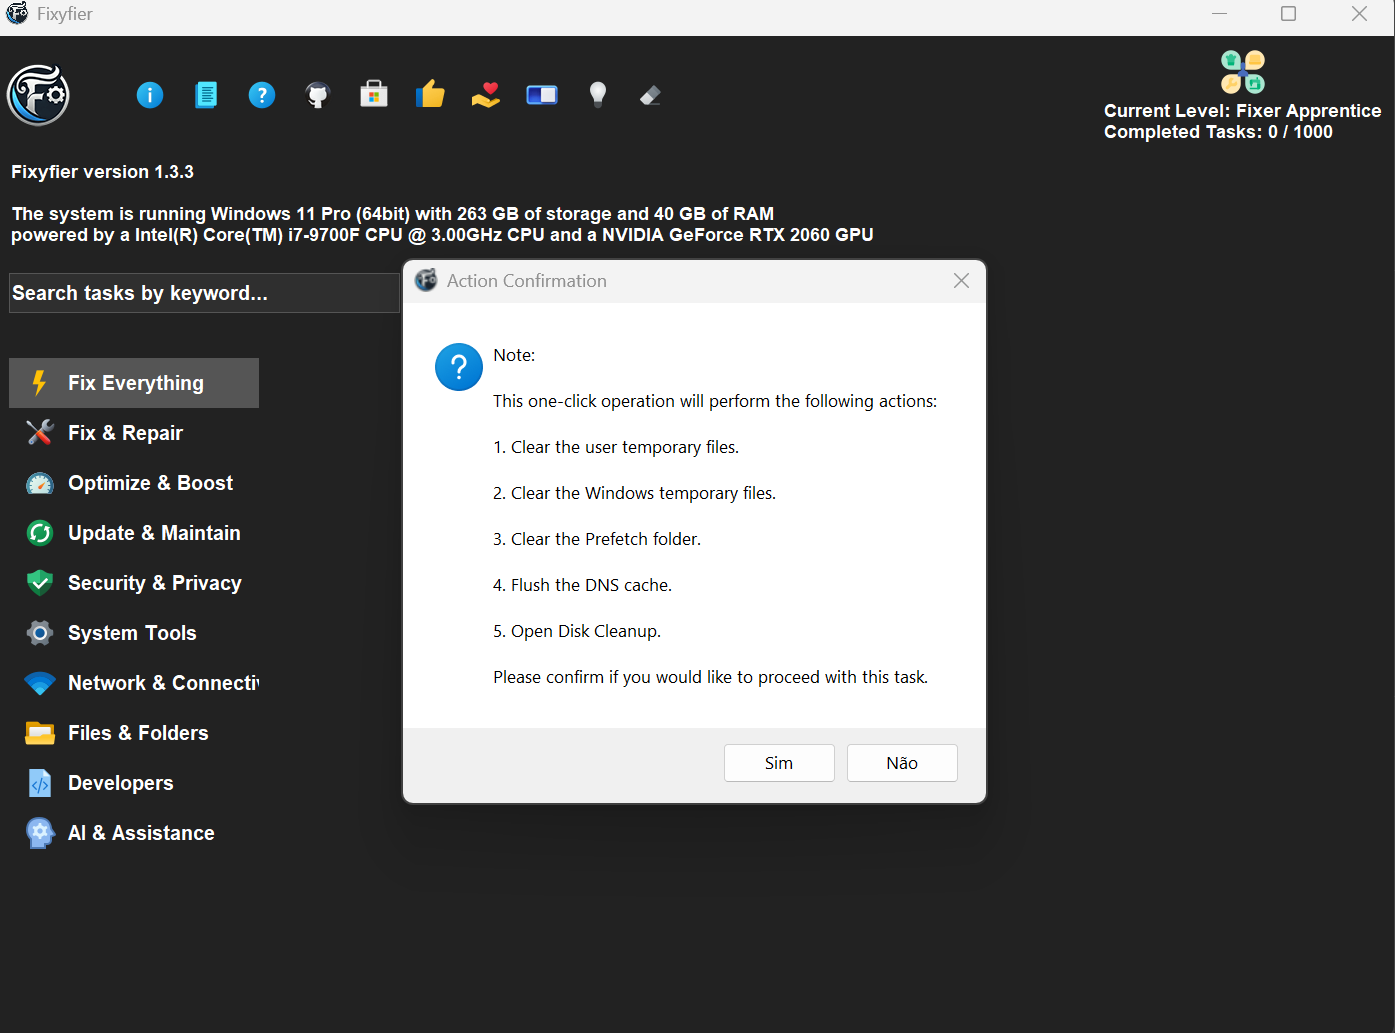Open the Microsoft Store icon
This screenshot has height=1033, width=1395.
click(x=374, y=95)
